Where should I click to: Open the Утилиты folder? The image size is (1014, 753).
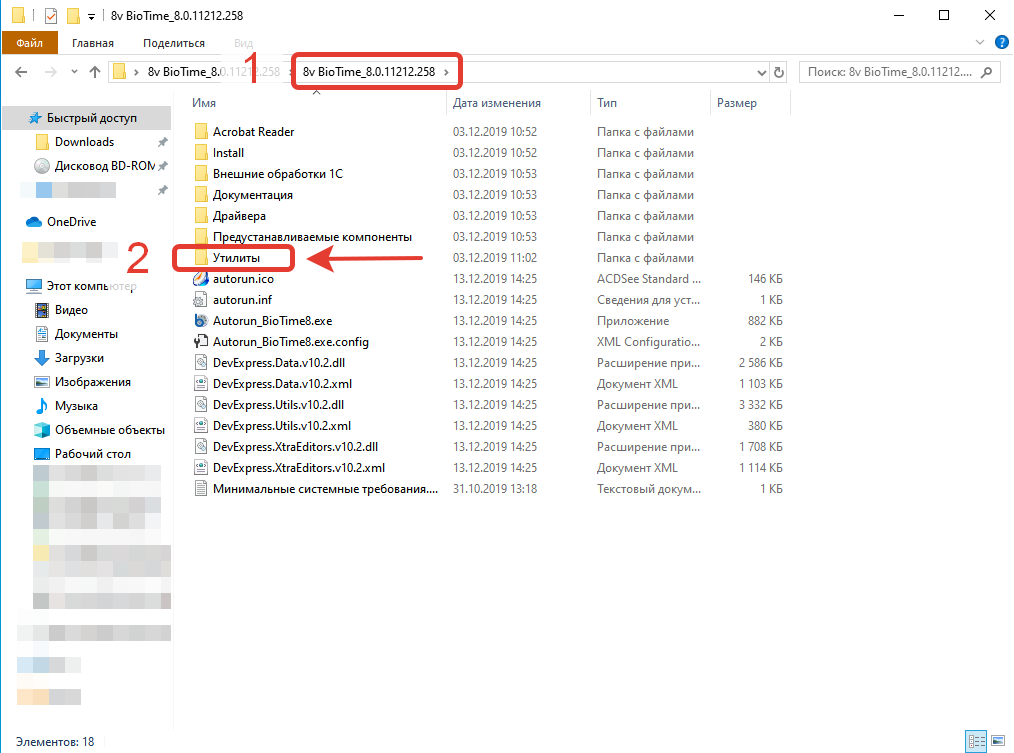(x=236, y=258)
